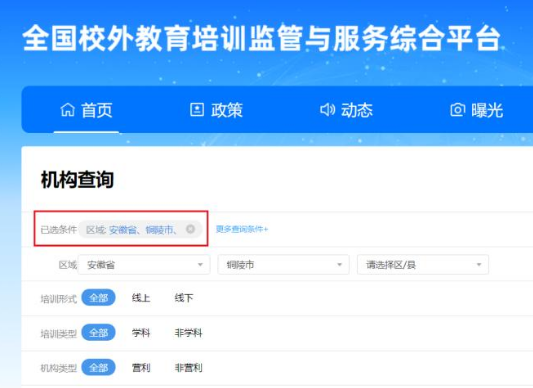Select 全部 for 培训类型

click(99, 333)
